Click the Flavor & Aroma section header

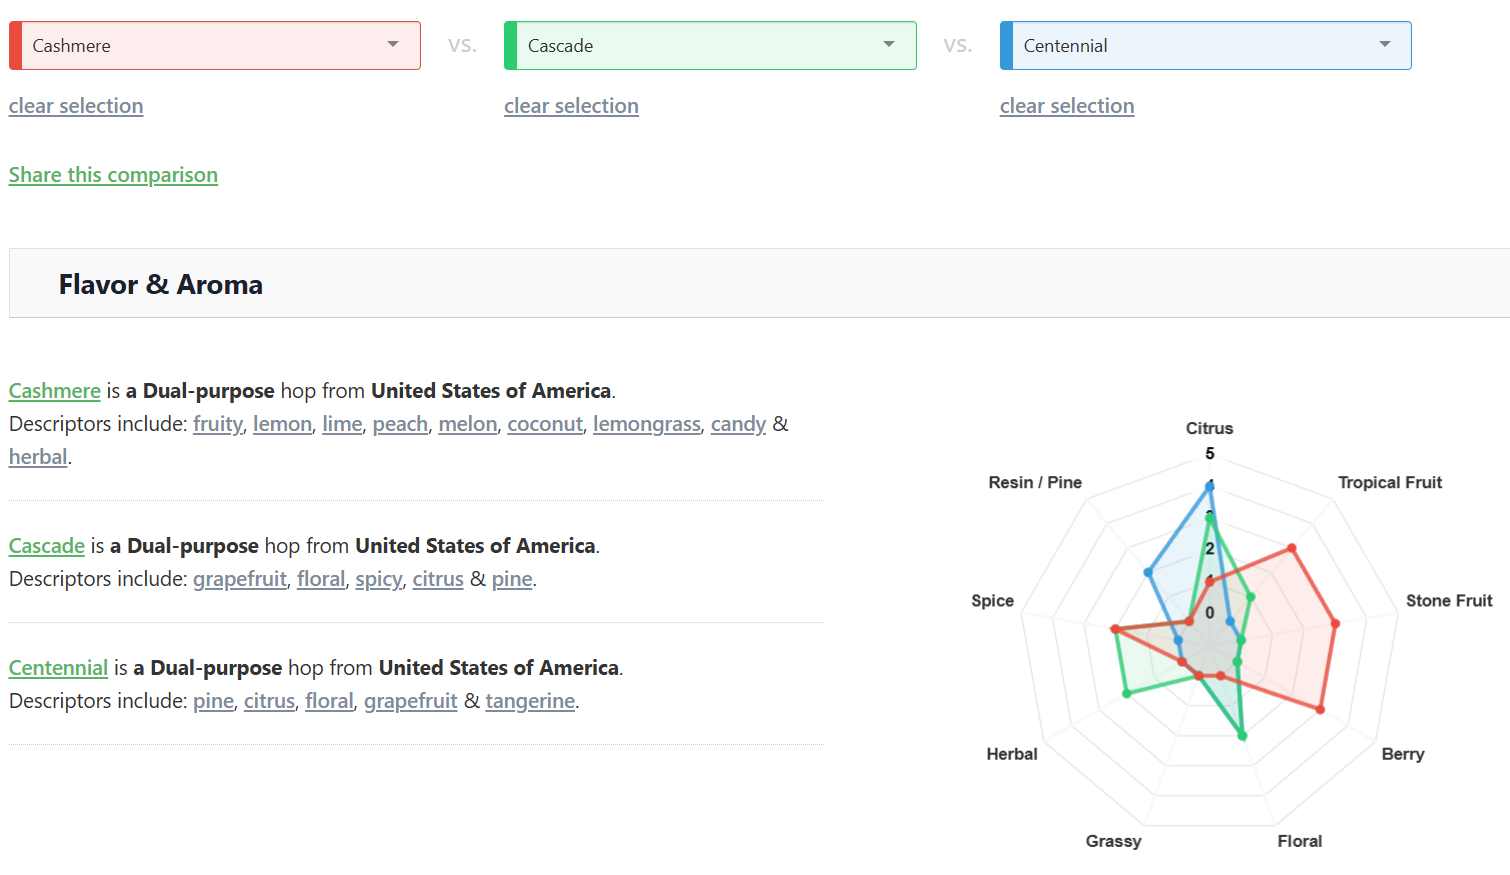click(161, 285)
